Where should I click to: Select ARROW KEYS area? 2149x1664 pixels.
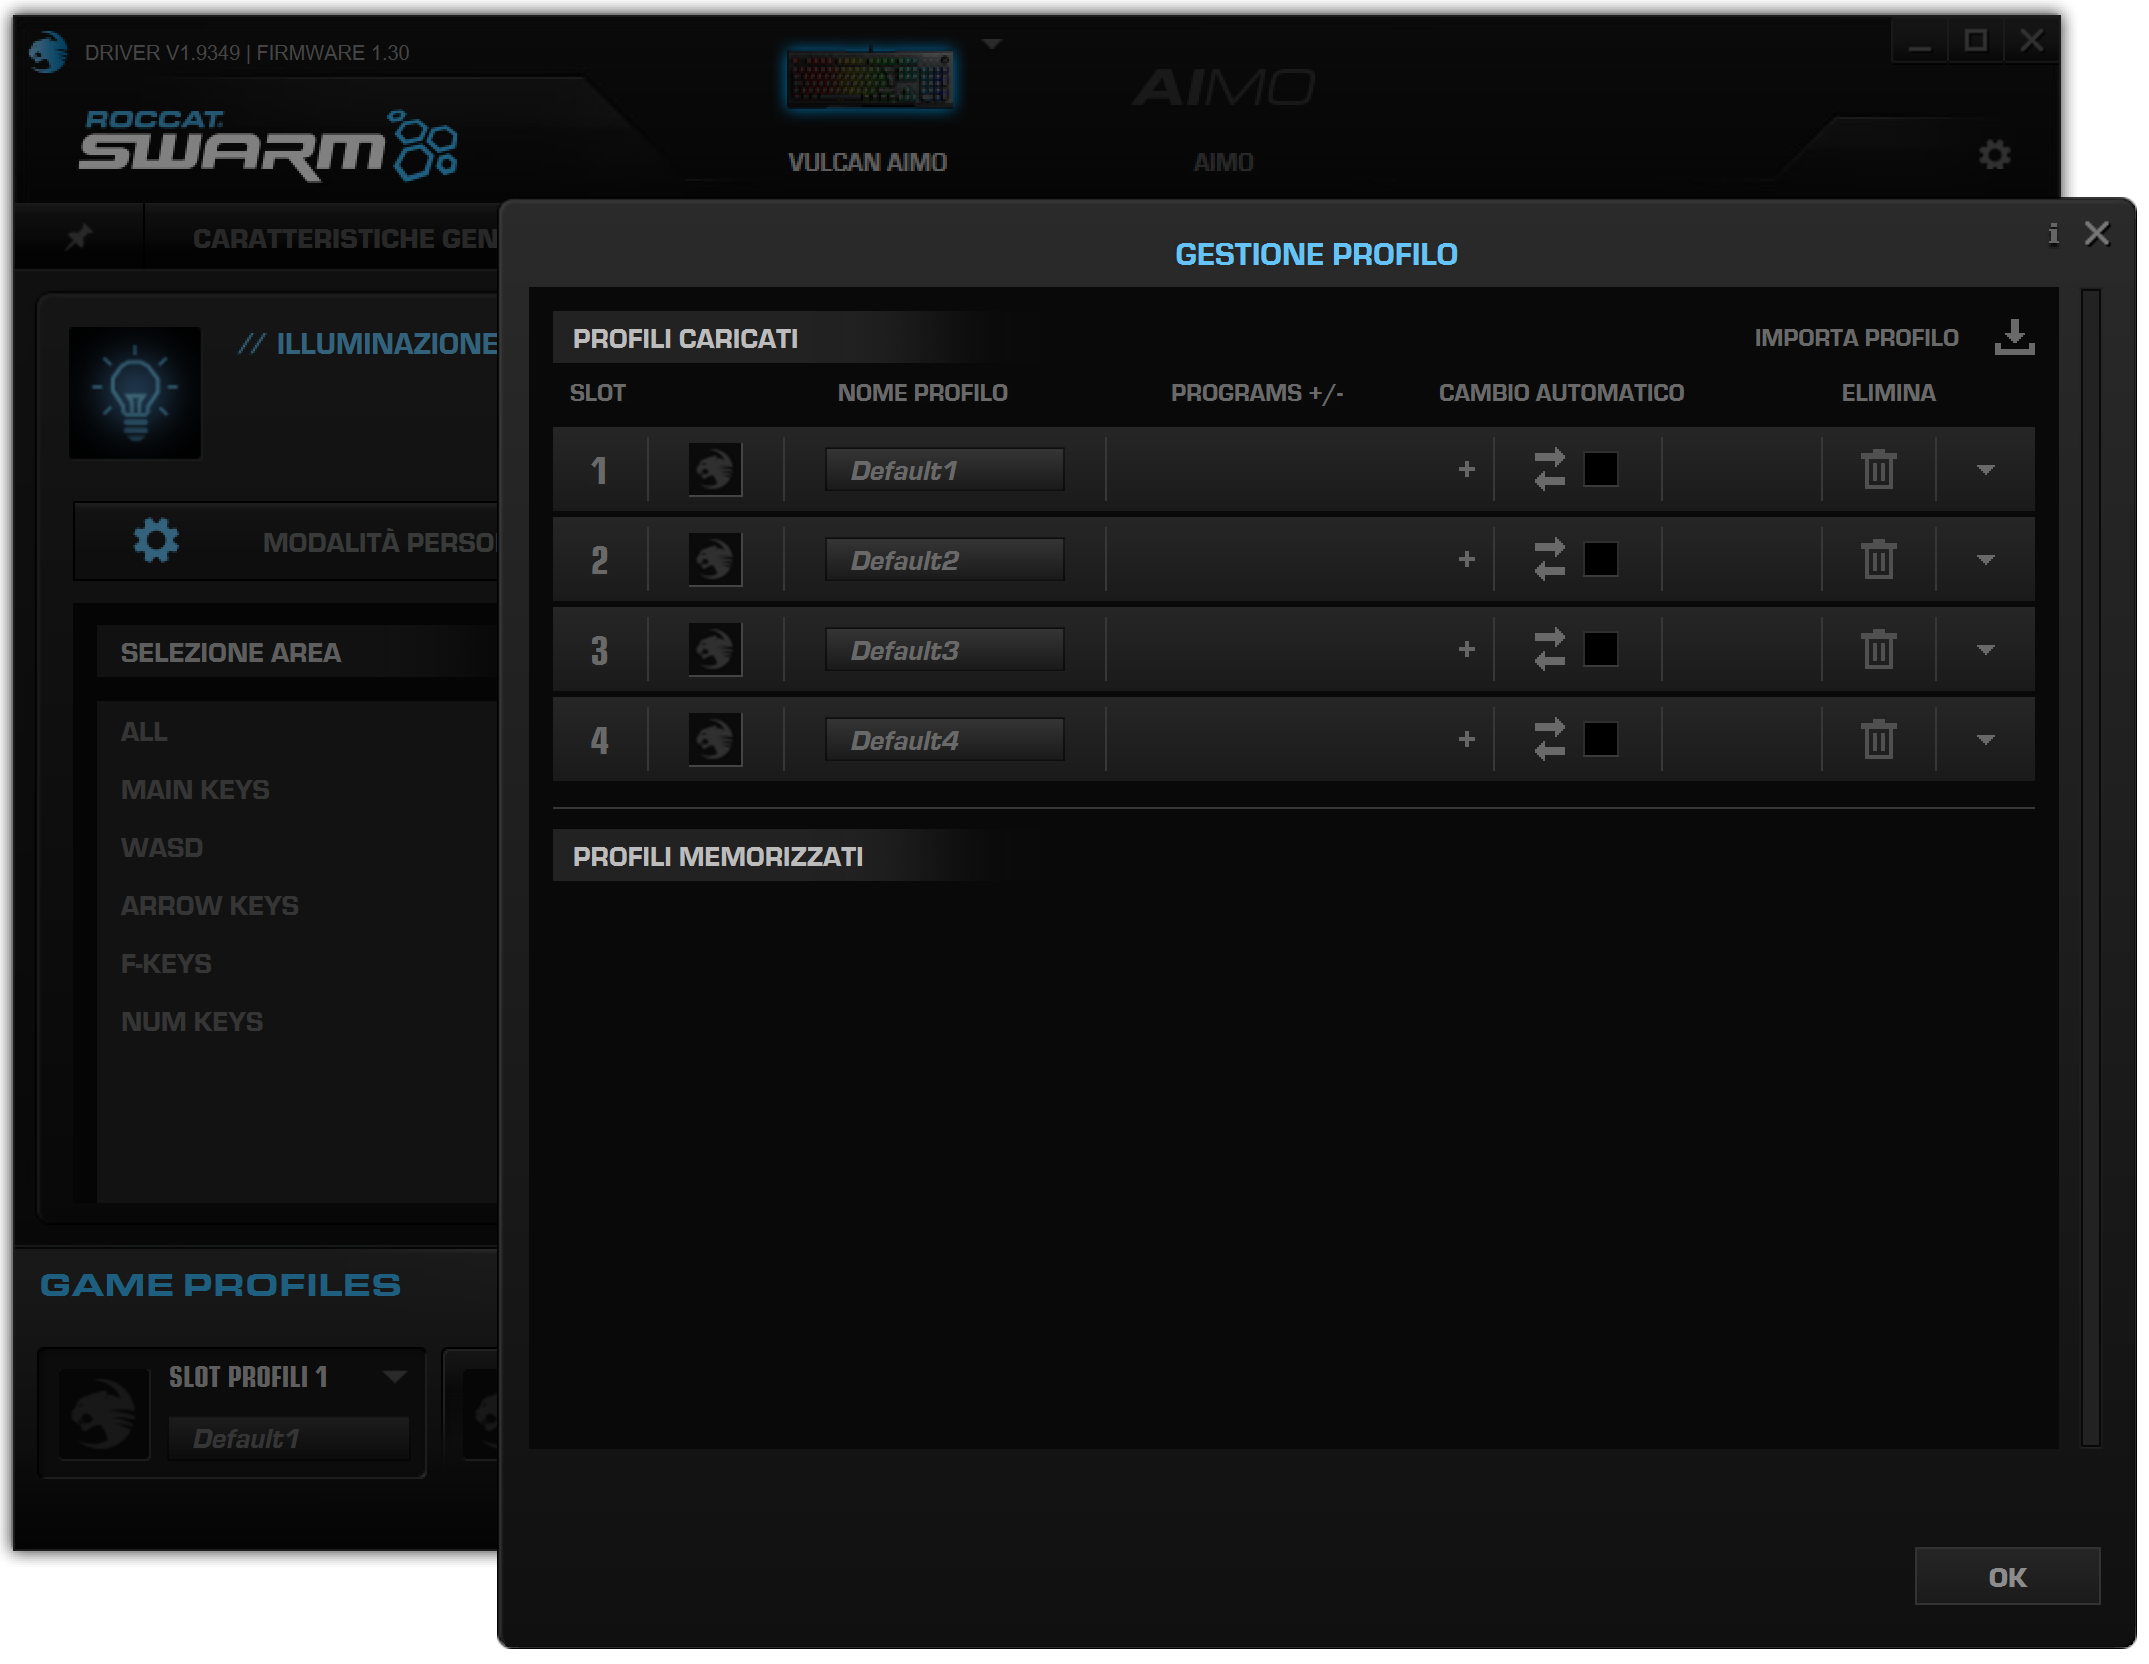[210, 906]
